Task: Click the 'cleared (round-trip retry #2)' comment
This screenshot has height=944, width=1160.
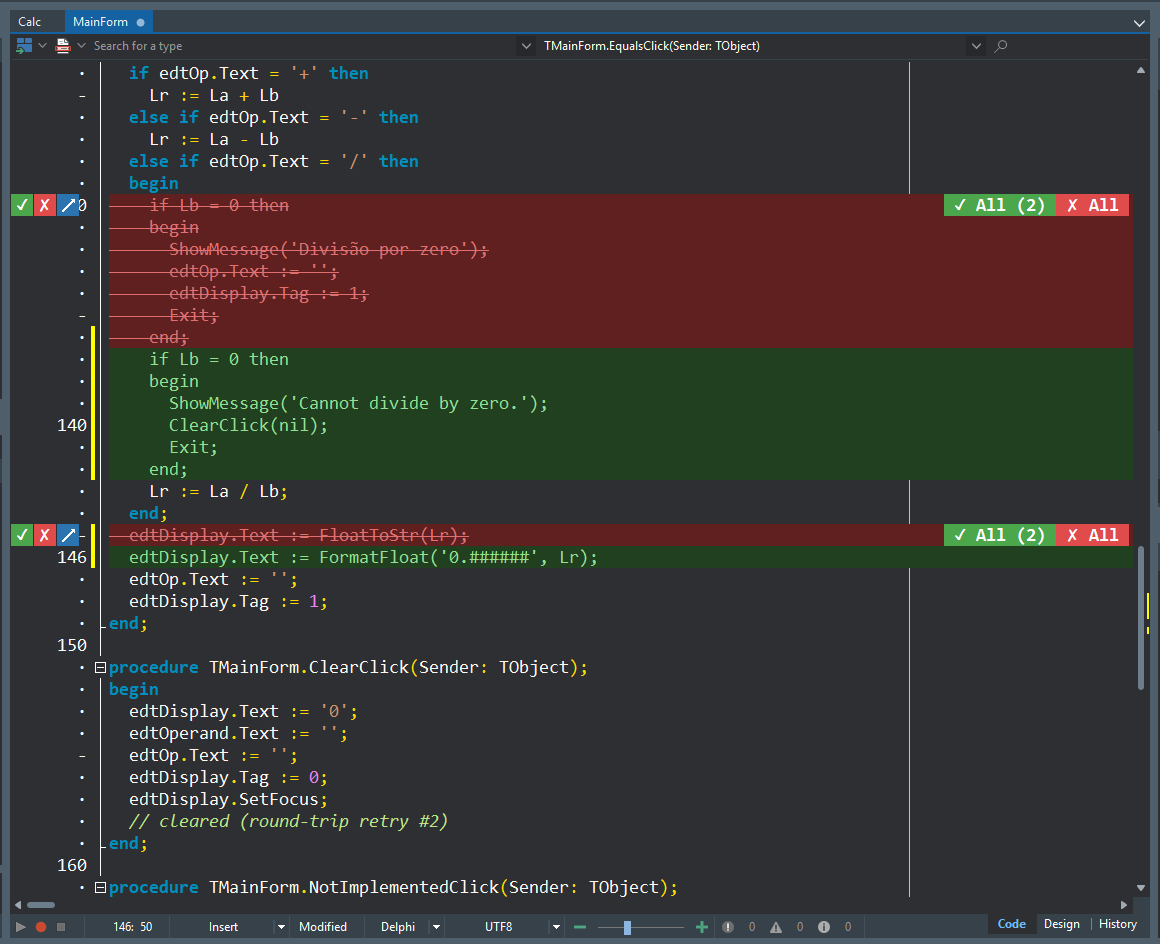Action: click(289, 821)
